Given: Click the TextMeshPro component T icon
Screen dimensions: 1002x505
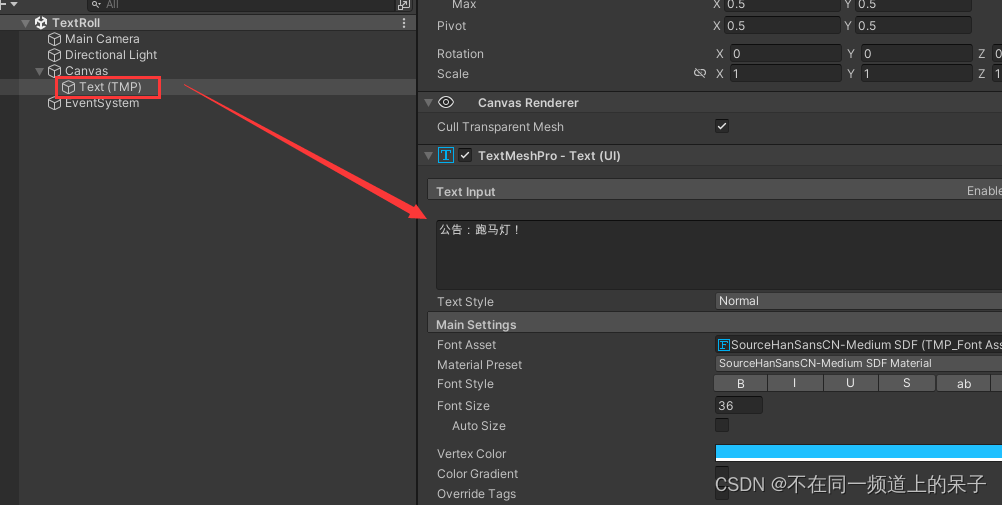Looking at the screenshot, I should point(446,155).
